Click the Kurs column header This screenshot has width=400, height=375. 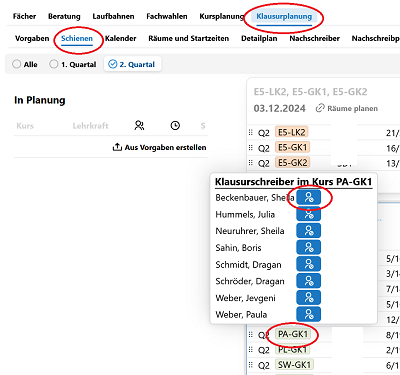coord(25,126)
